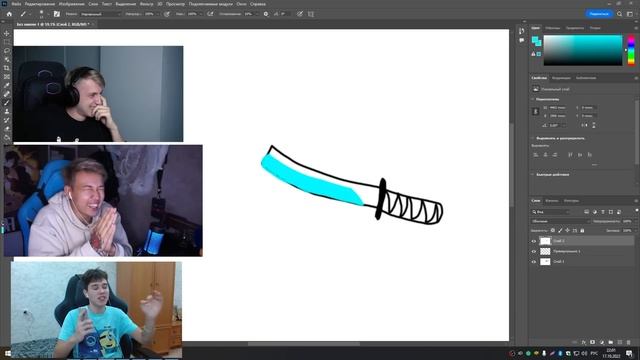Screen dimensions: 640x360
Task: Open the Image menu
Action: click(x=72, y=4)
